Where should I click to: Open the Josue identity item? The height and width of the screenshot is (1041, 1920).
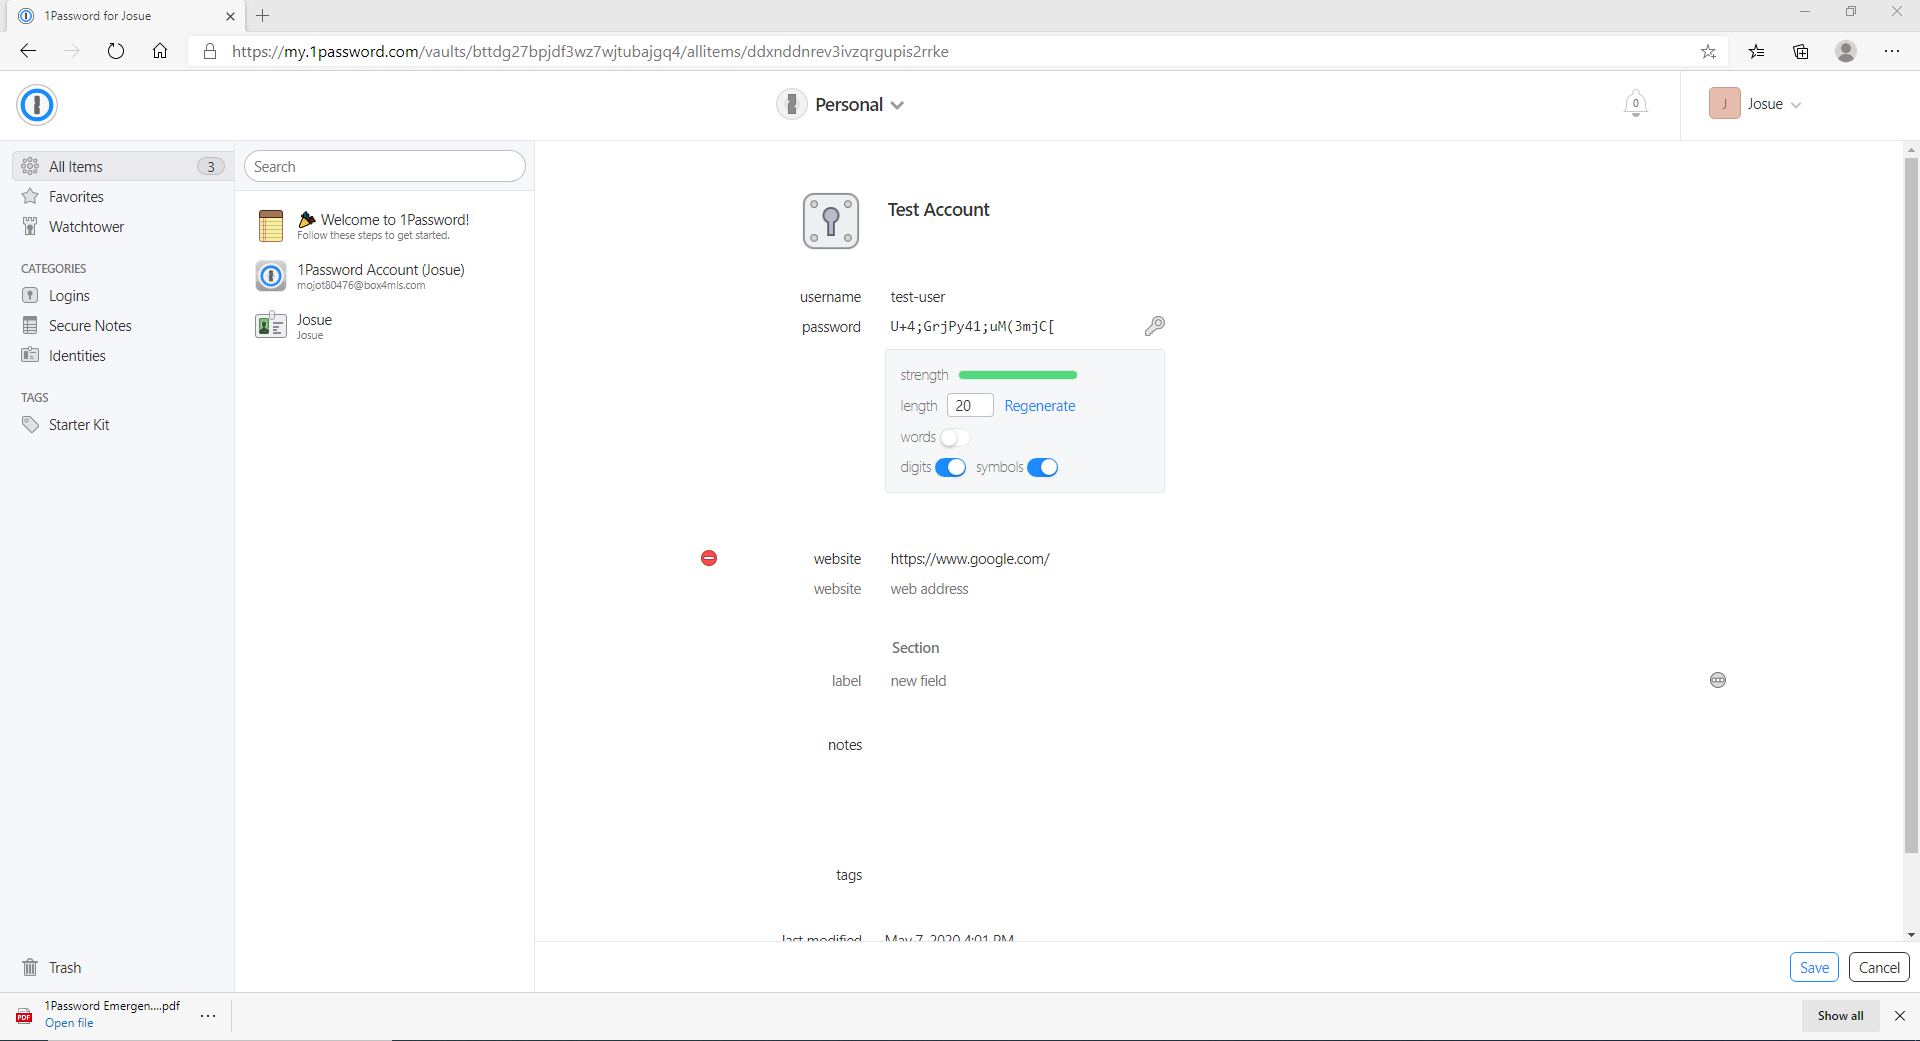385,326
